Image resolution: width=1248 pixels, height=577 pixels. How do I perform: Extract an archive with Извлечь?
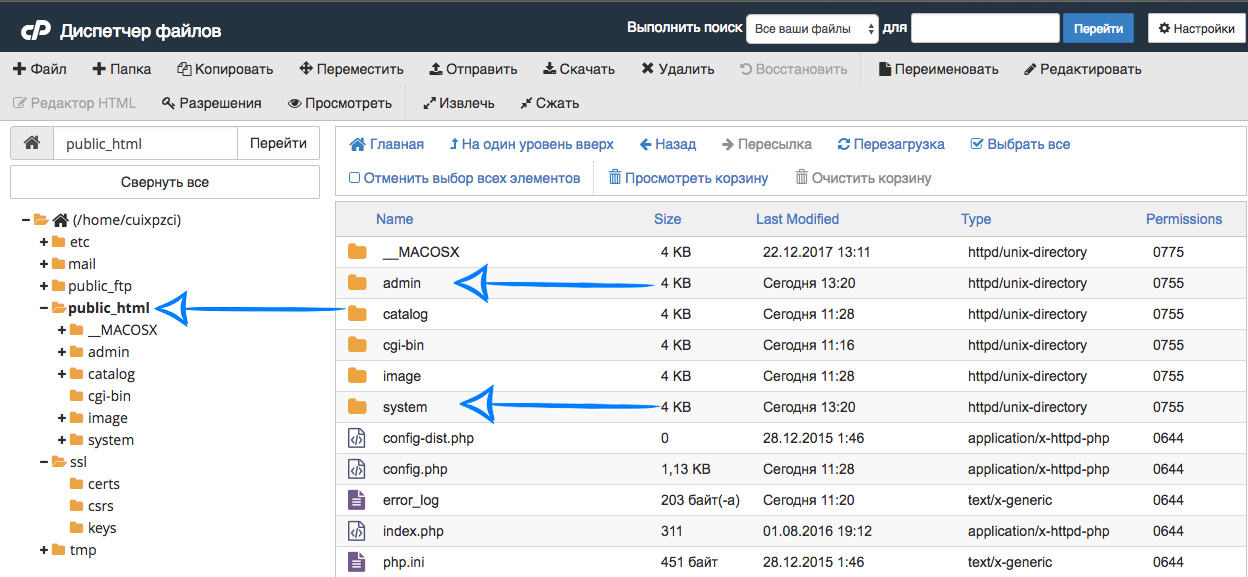click(x=457, y=102)
